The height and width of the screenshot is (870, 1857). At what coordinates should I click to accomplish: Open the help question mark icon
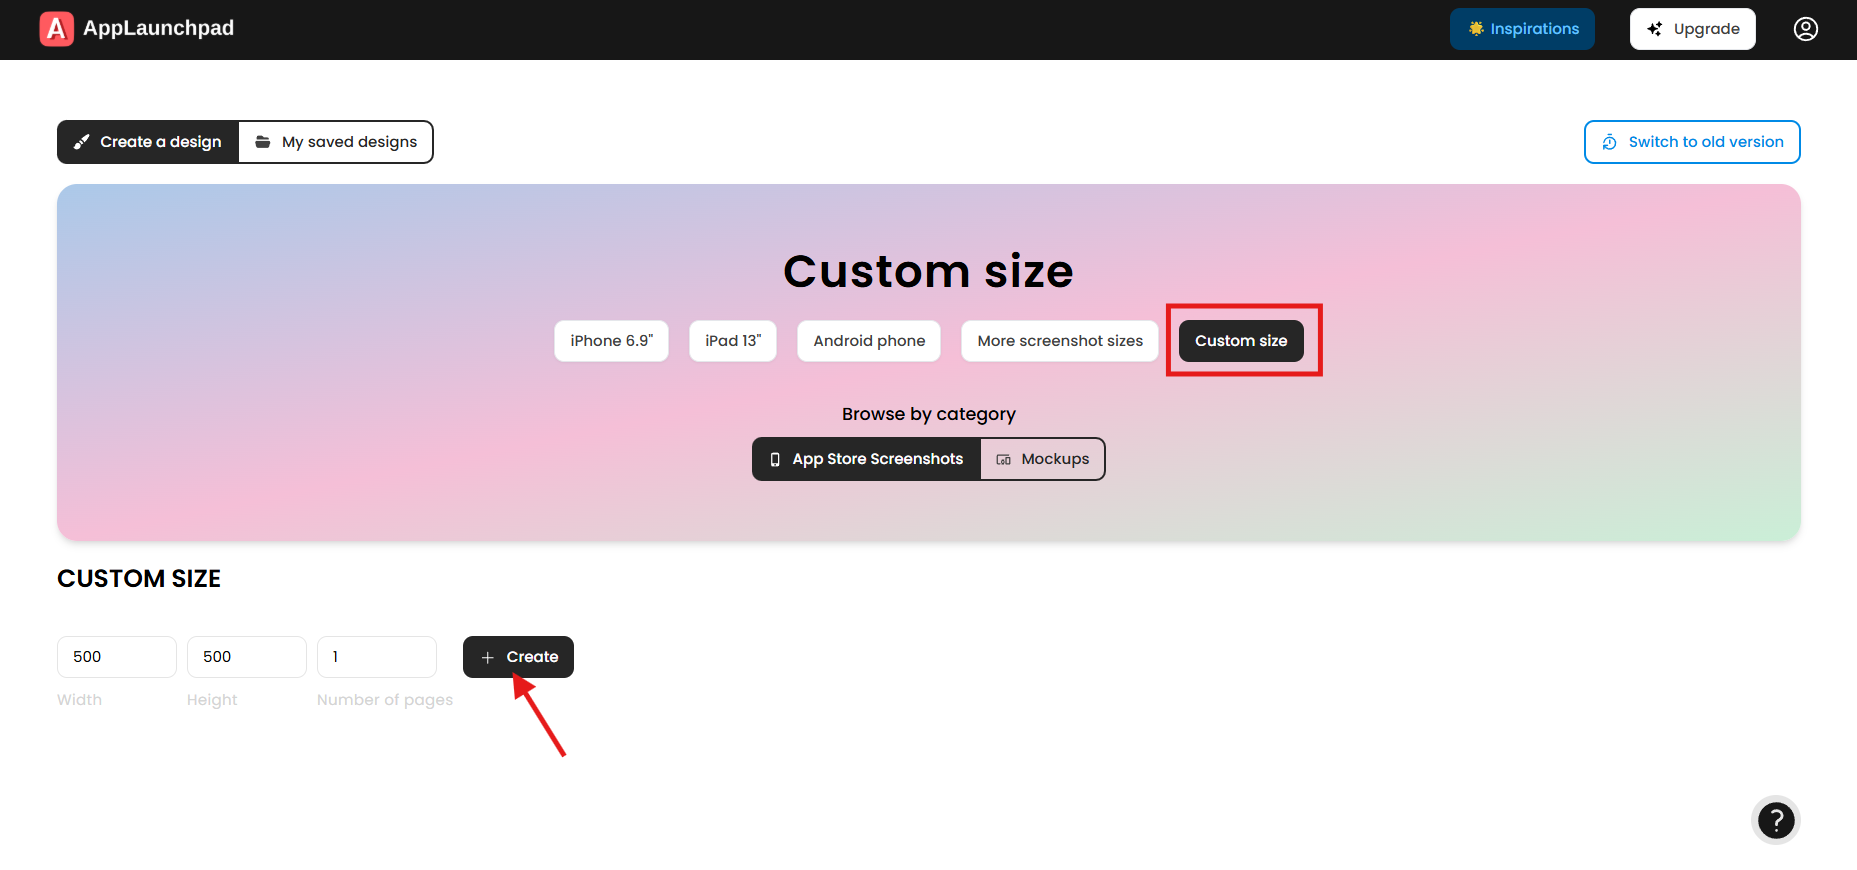pyautogui.click(x=1775, y=821)
